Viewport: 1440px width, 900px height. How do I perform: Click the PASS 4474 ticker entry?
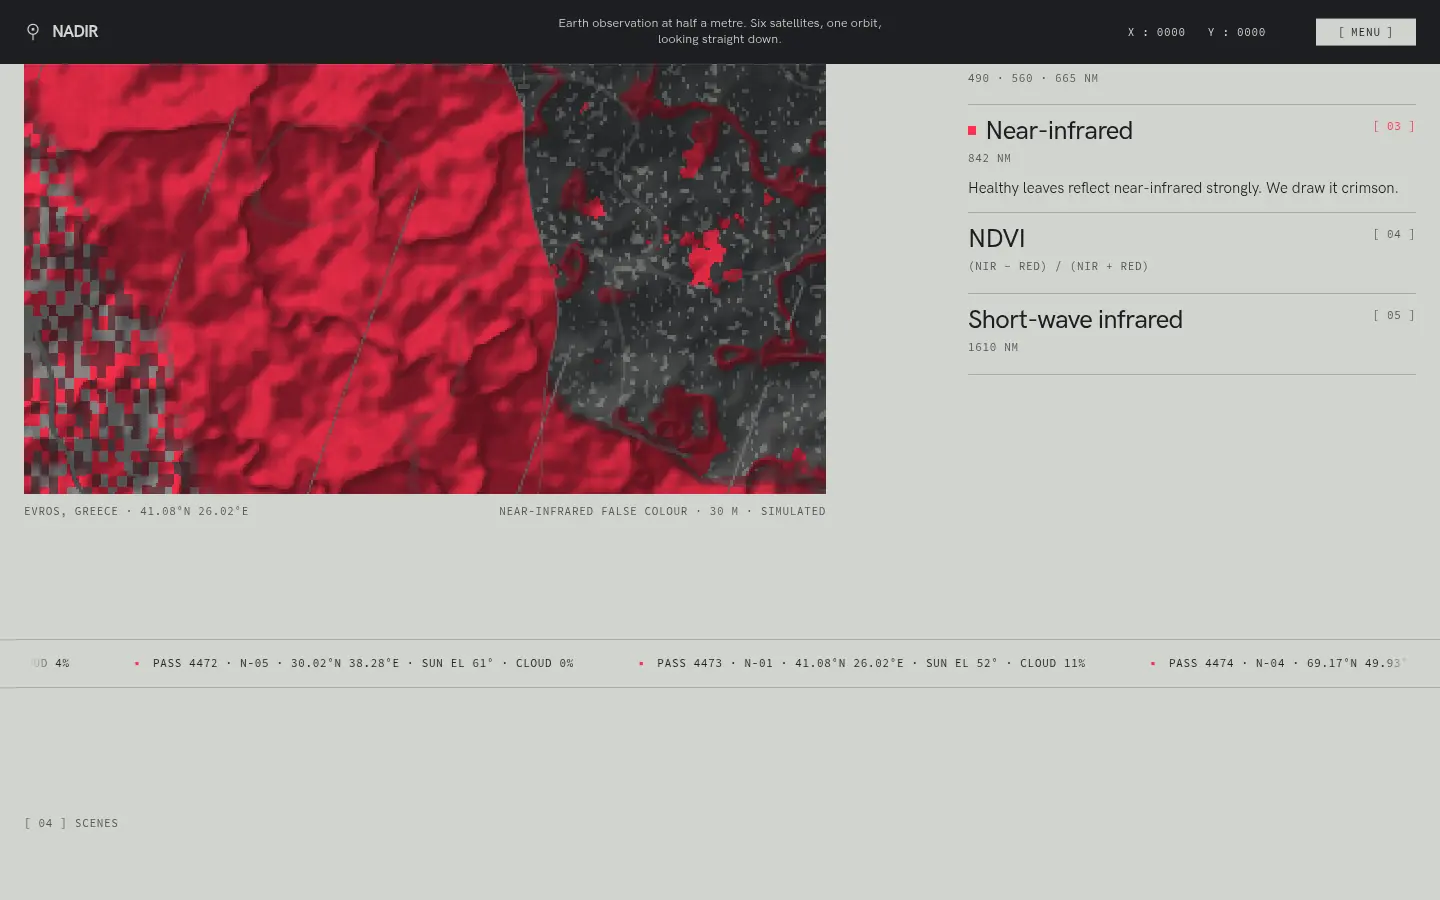point(1288,663)
